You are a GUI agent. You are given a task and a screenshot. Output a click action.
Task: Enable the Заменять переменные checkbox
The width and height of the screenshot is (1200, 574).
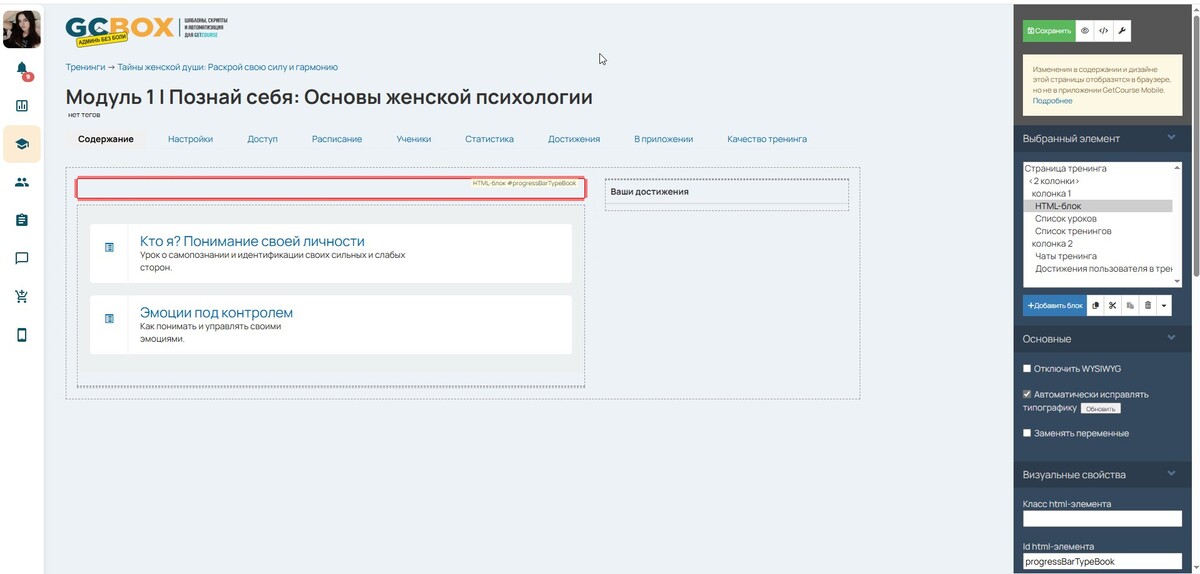[1027, 433]
